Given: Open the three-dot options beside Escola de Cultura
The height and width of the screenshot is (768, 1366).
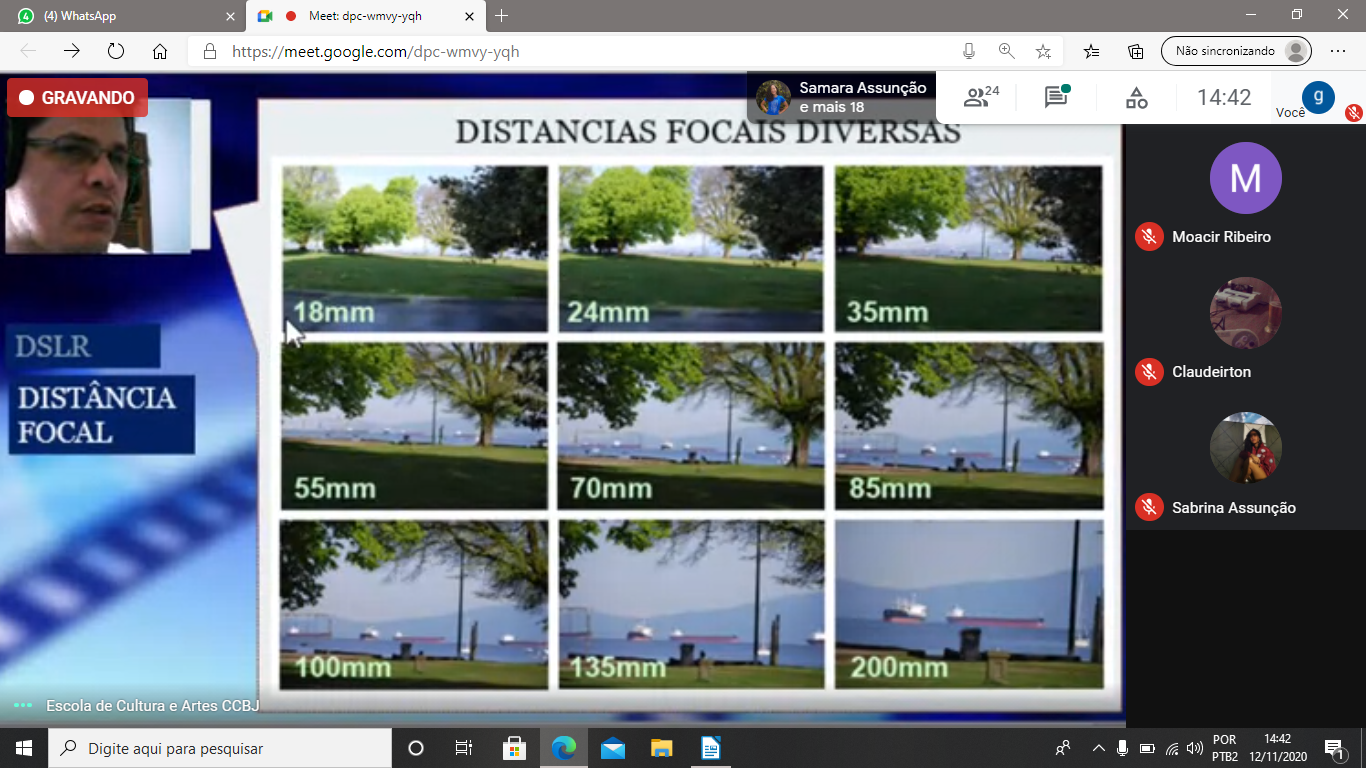Looking at the screenshot, I should [x=23, y=706].
